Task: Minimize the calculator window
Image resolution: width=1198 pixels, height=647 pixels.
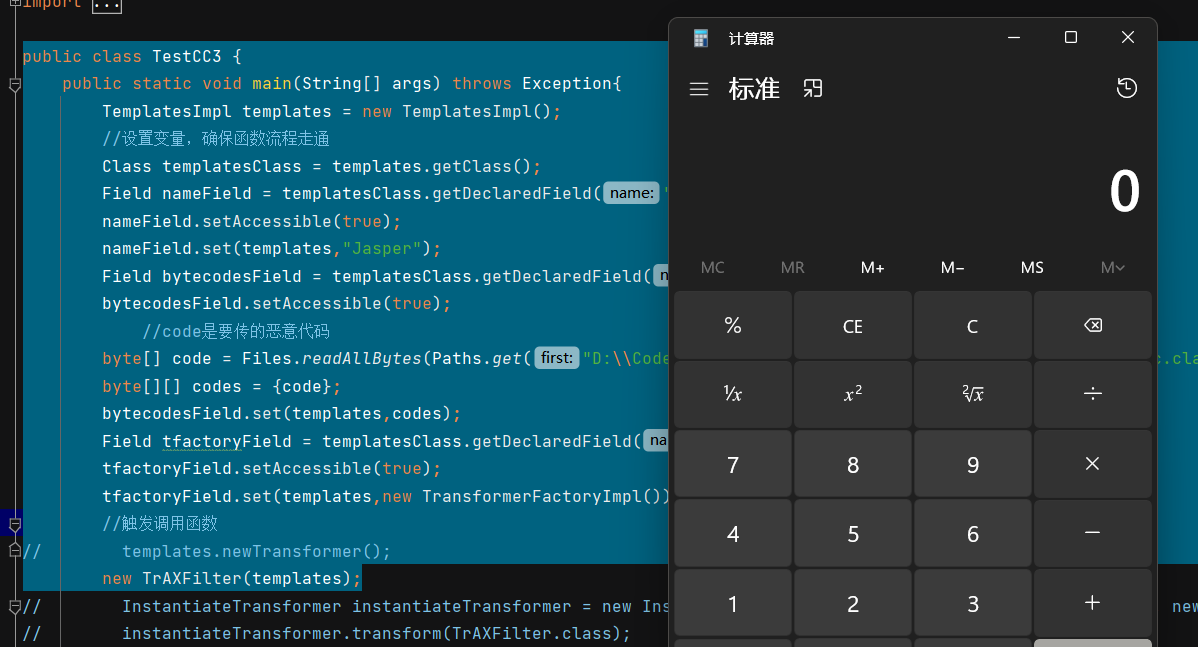Action: pos(1014,37)
